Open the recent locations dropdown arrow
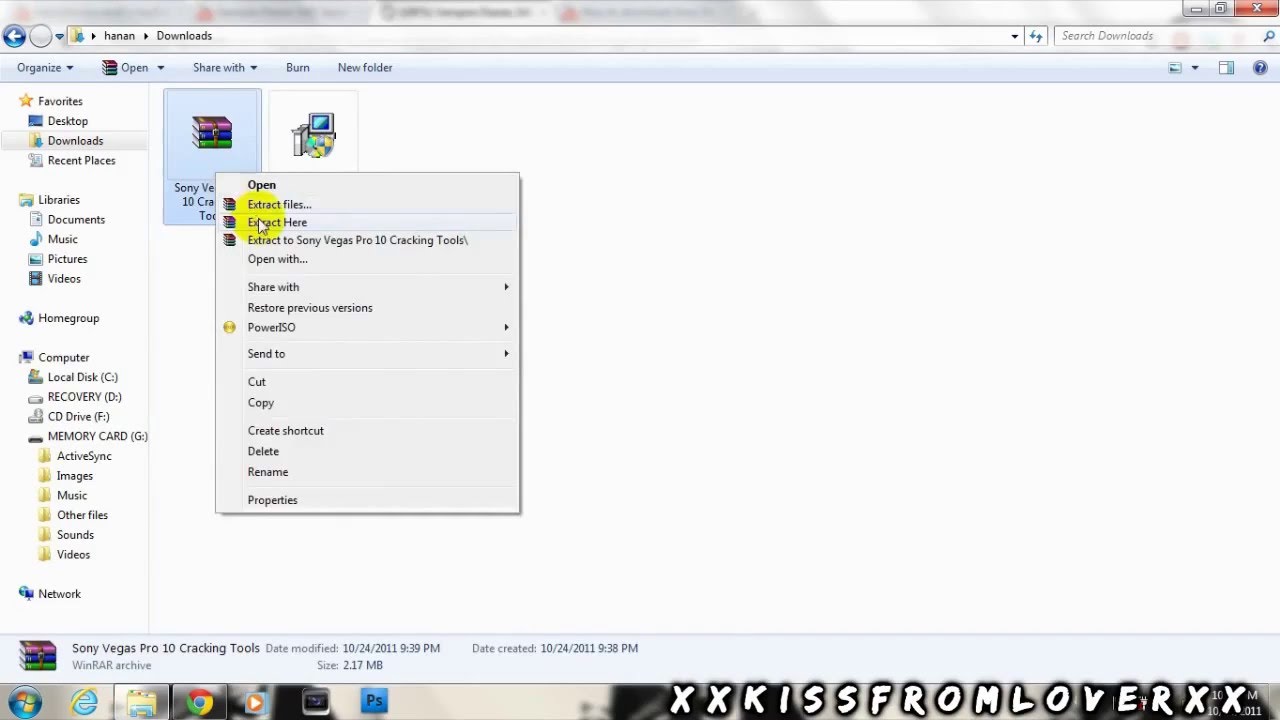This screenshot has width=1280, height=720. [59, 36]
